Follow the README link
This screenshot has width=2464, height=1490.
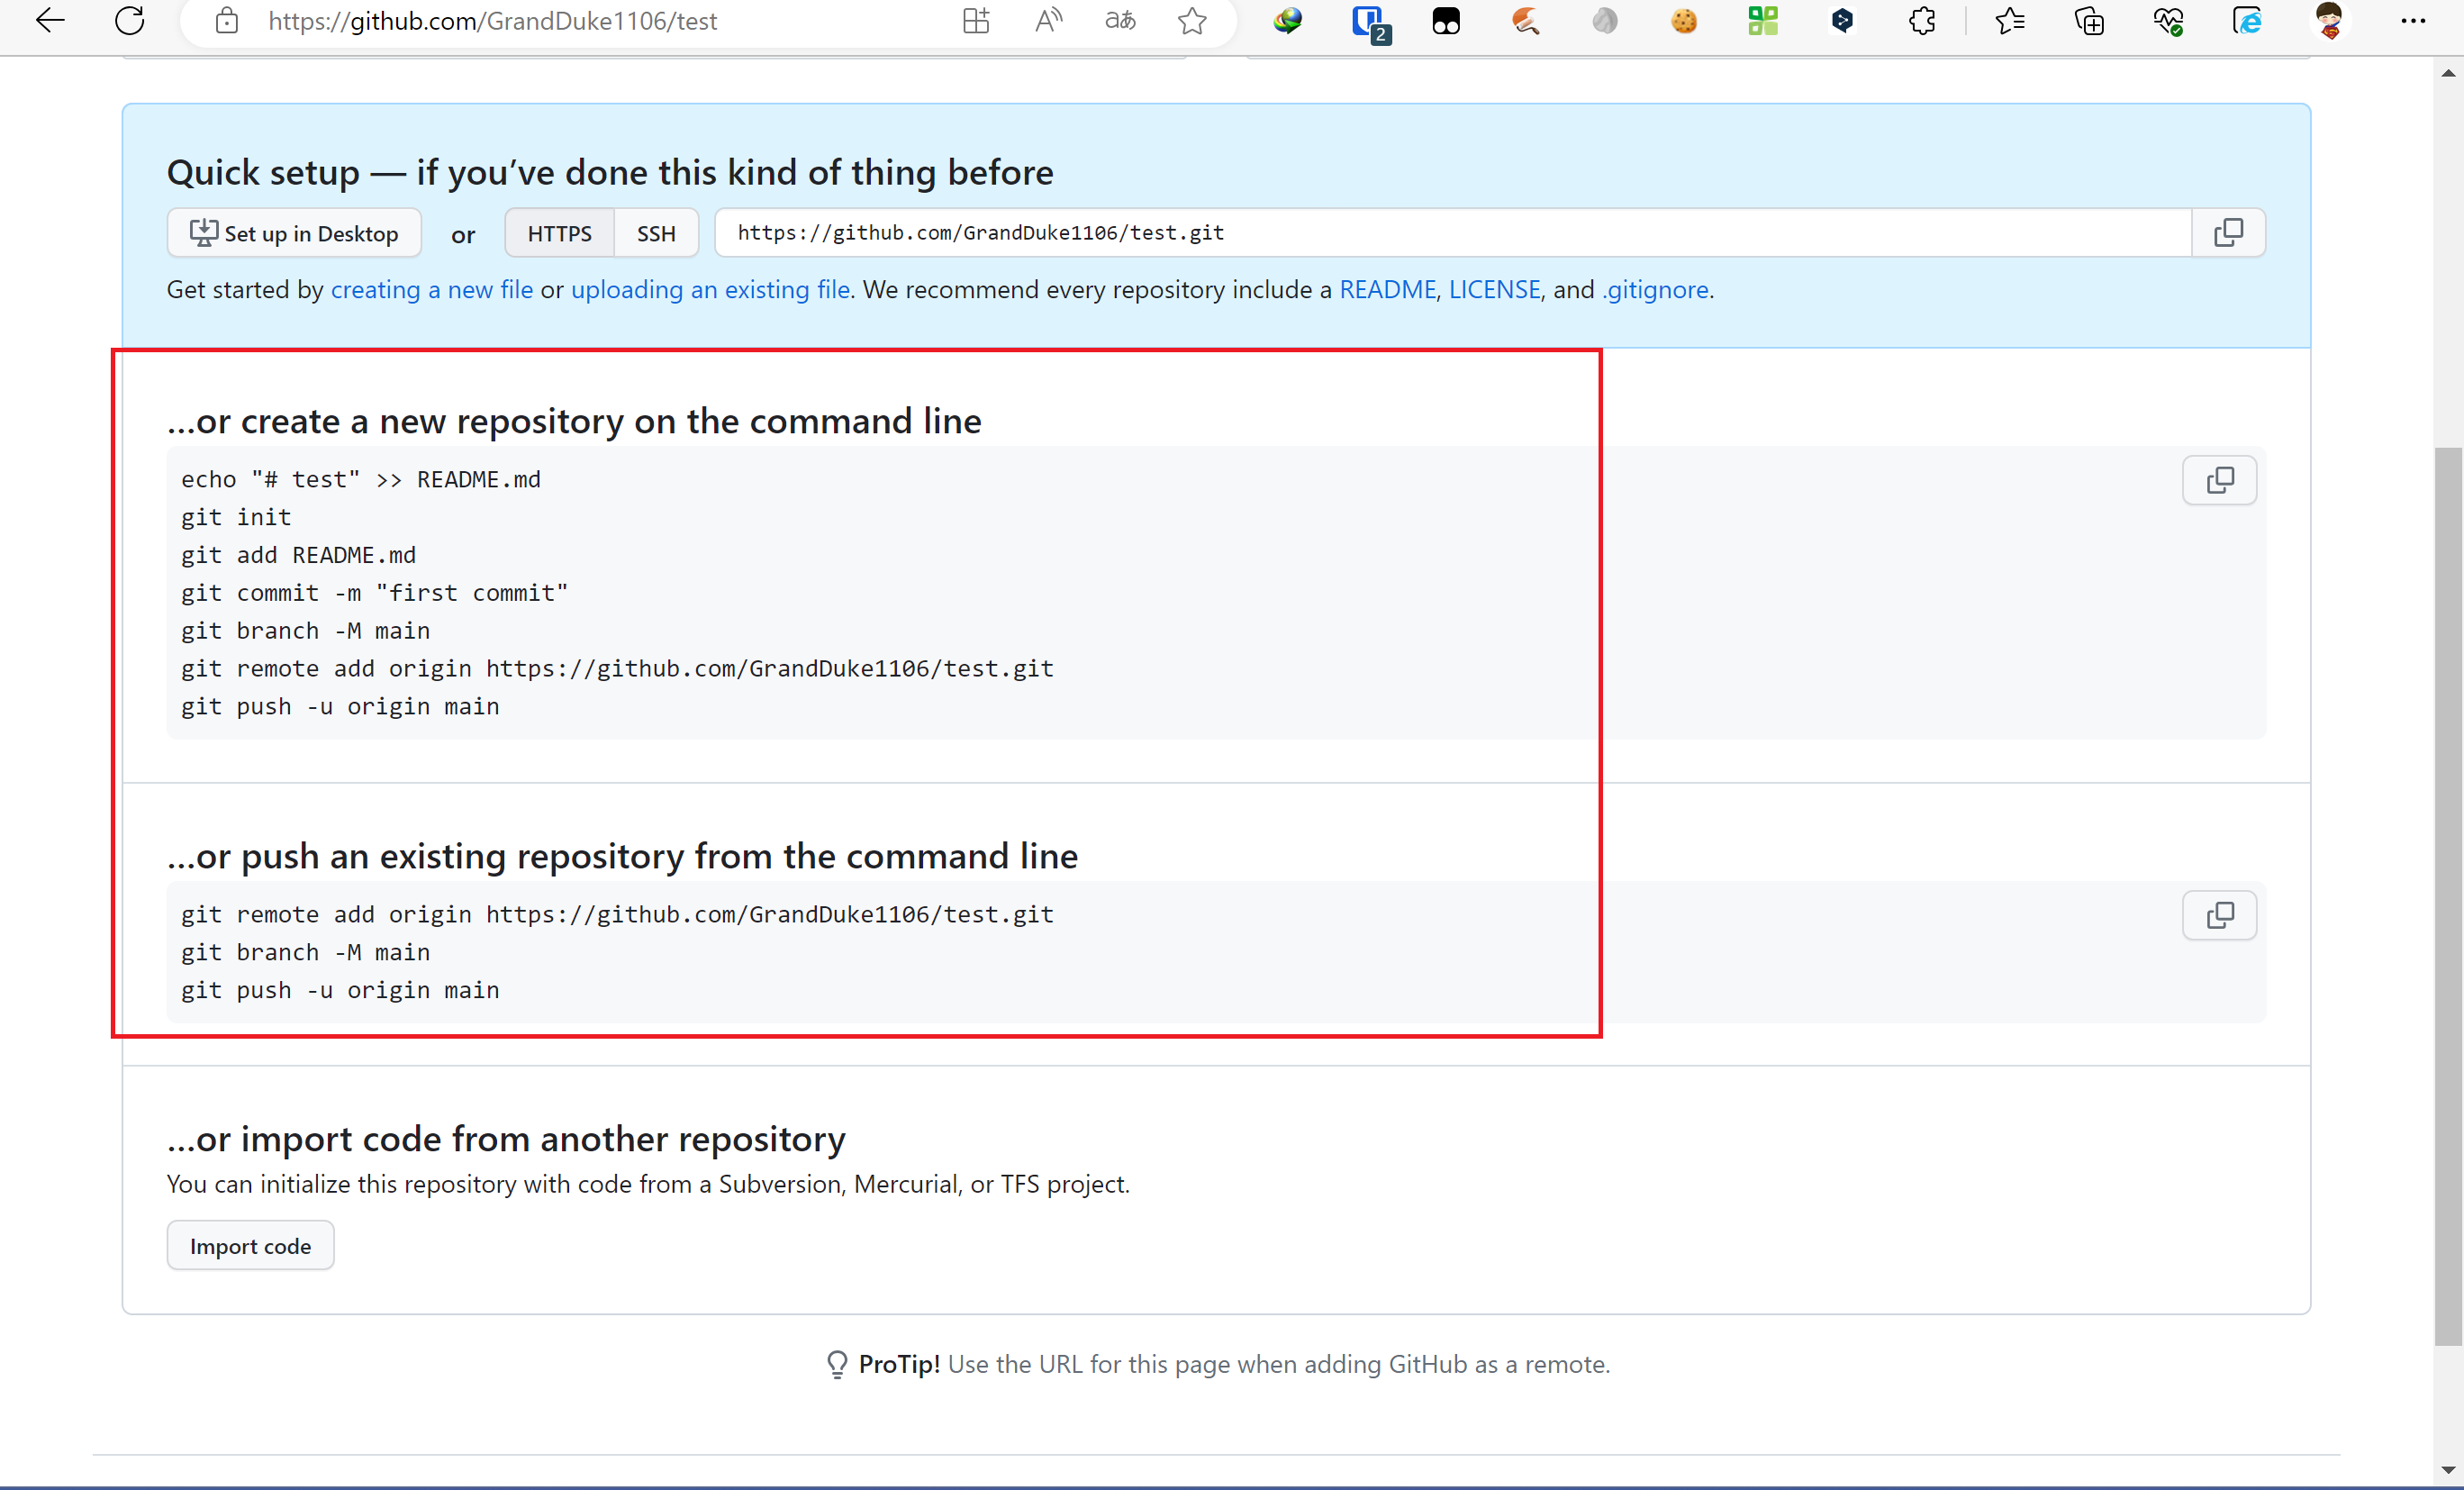coord(1387,290)
